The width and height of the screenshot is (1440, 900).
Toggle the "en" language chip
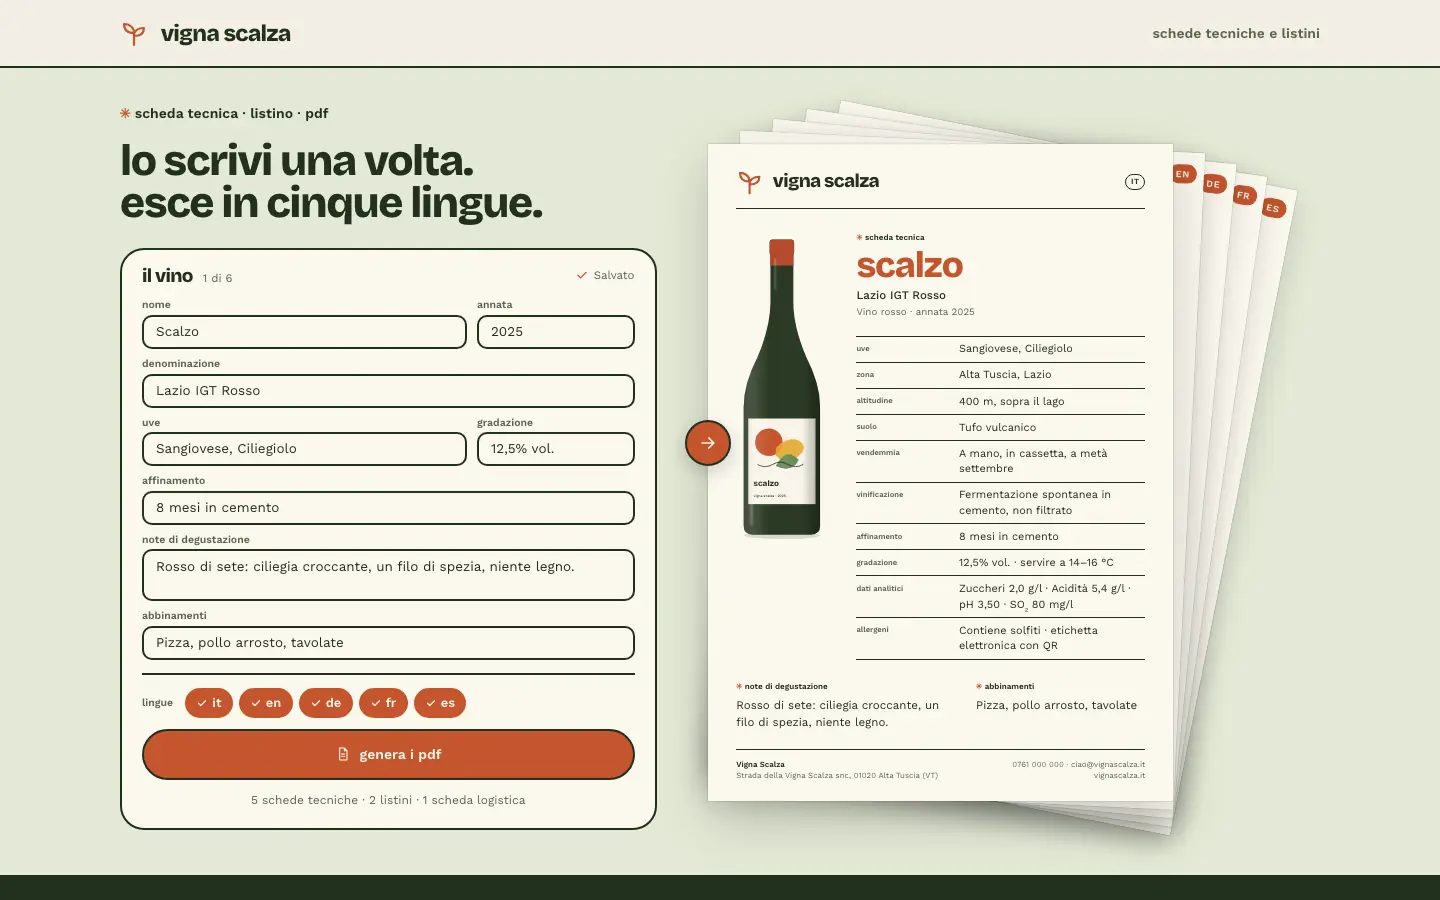coord(266,703)
